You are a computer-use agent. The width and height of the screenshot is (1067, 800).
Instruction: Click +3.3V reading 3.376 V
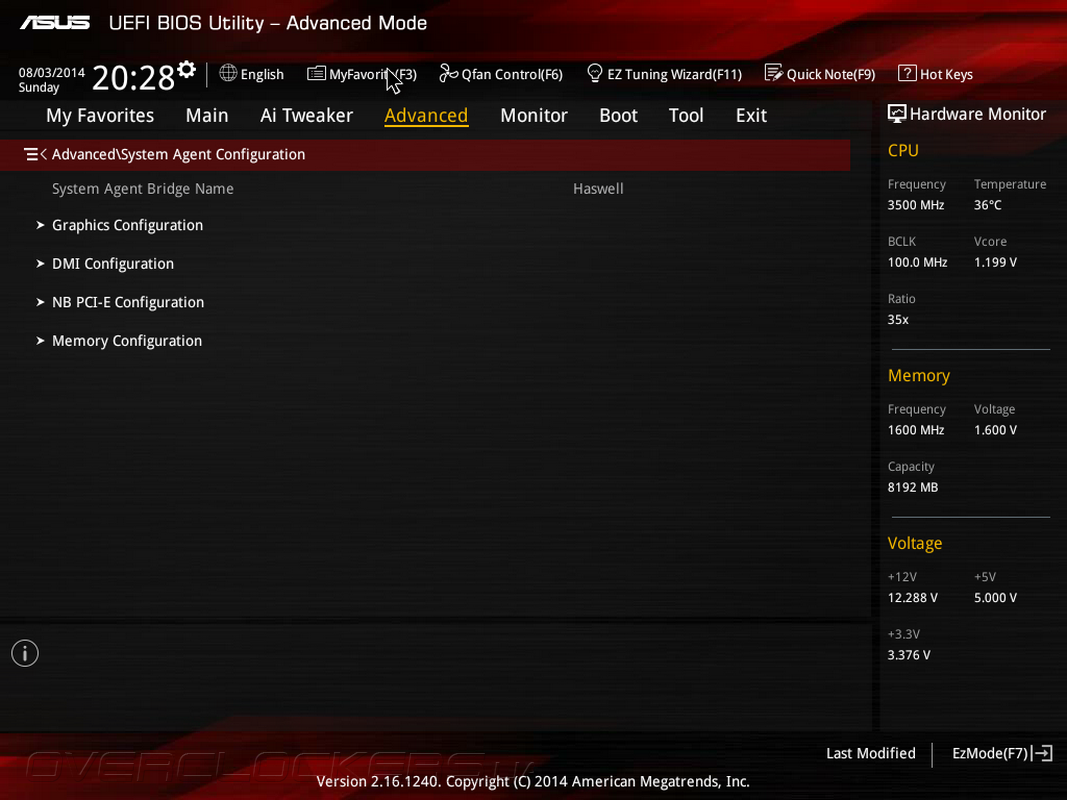[908, 654]
